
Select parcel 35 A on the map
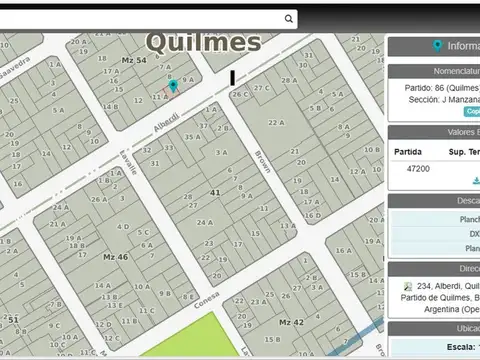(193, 137)
